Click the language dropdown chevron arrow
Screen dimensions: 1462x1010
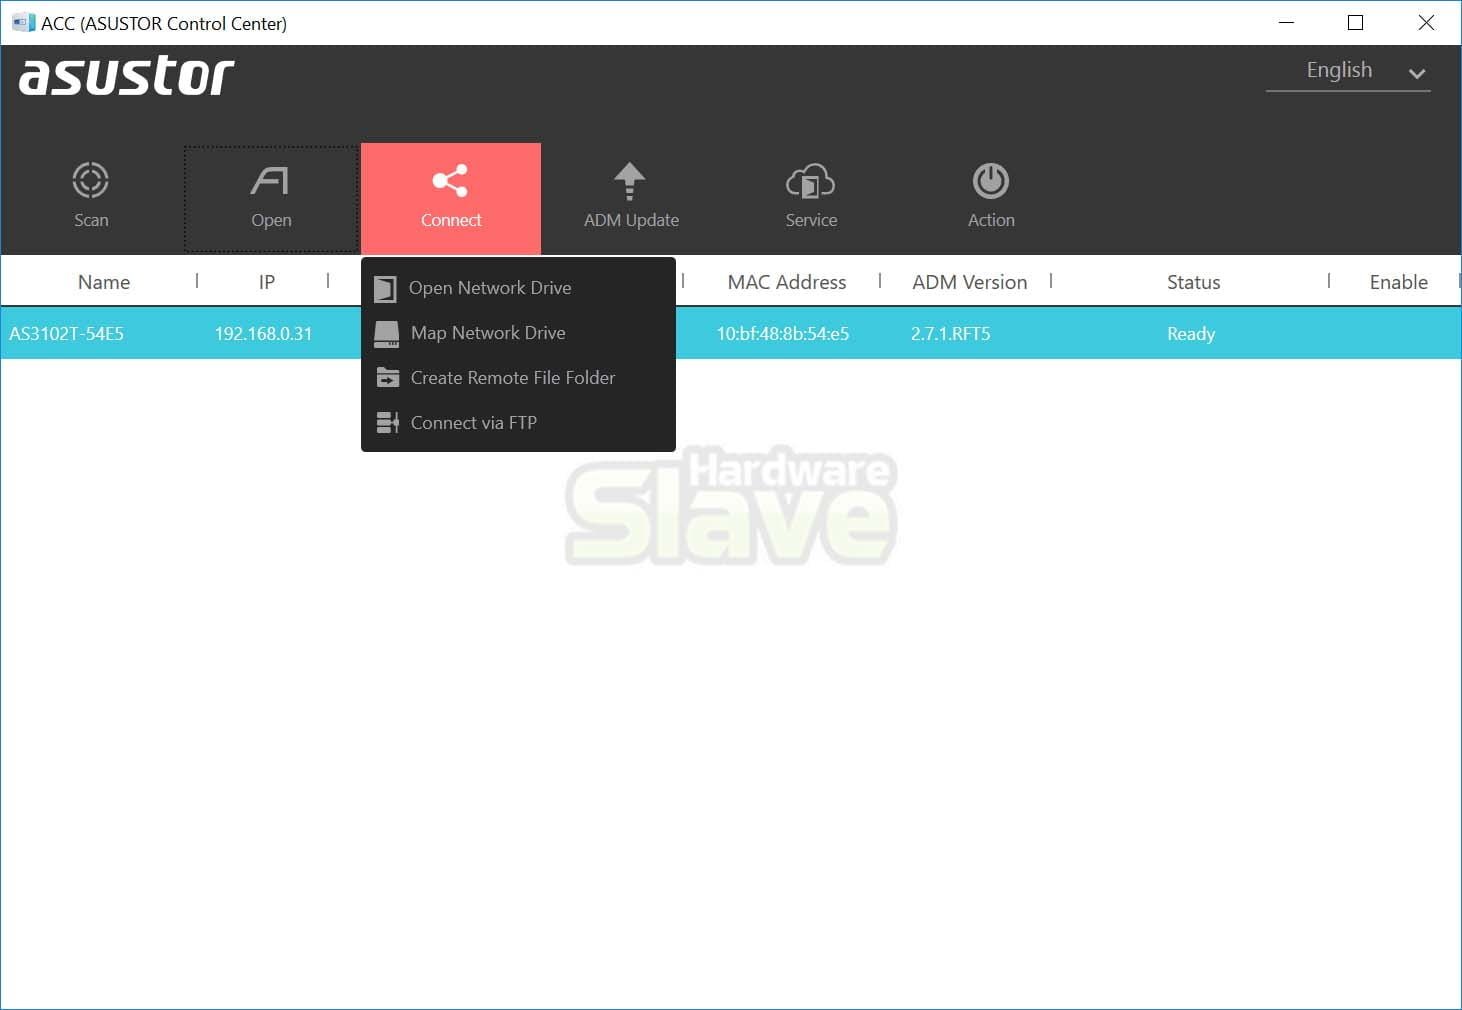[1417, 73]
